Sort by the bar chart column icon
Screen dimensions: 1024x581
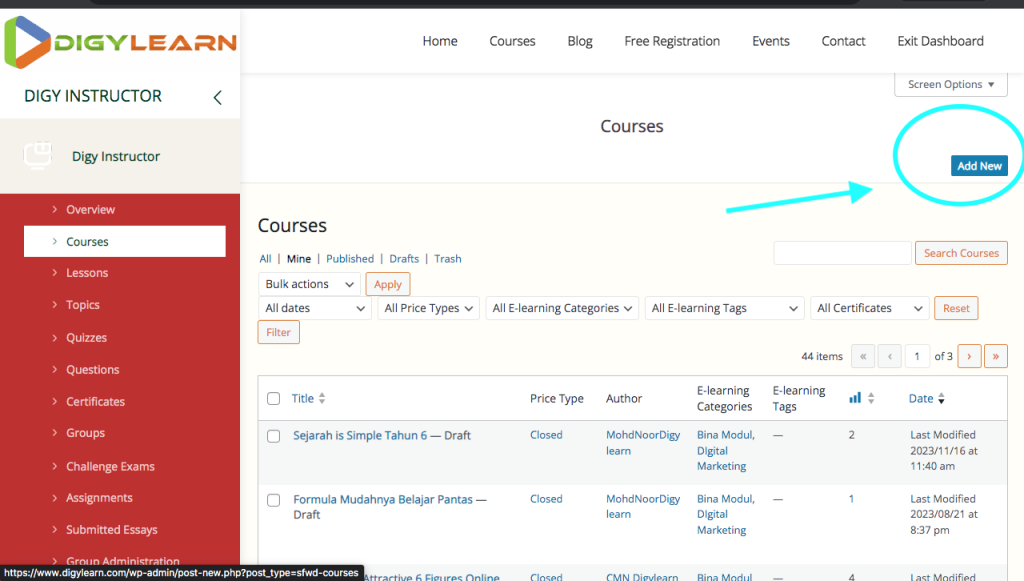pos(855,398)
